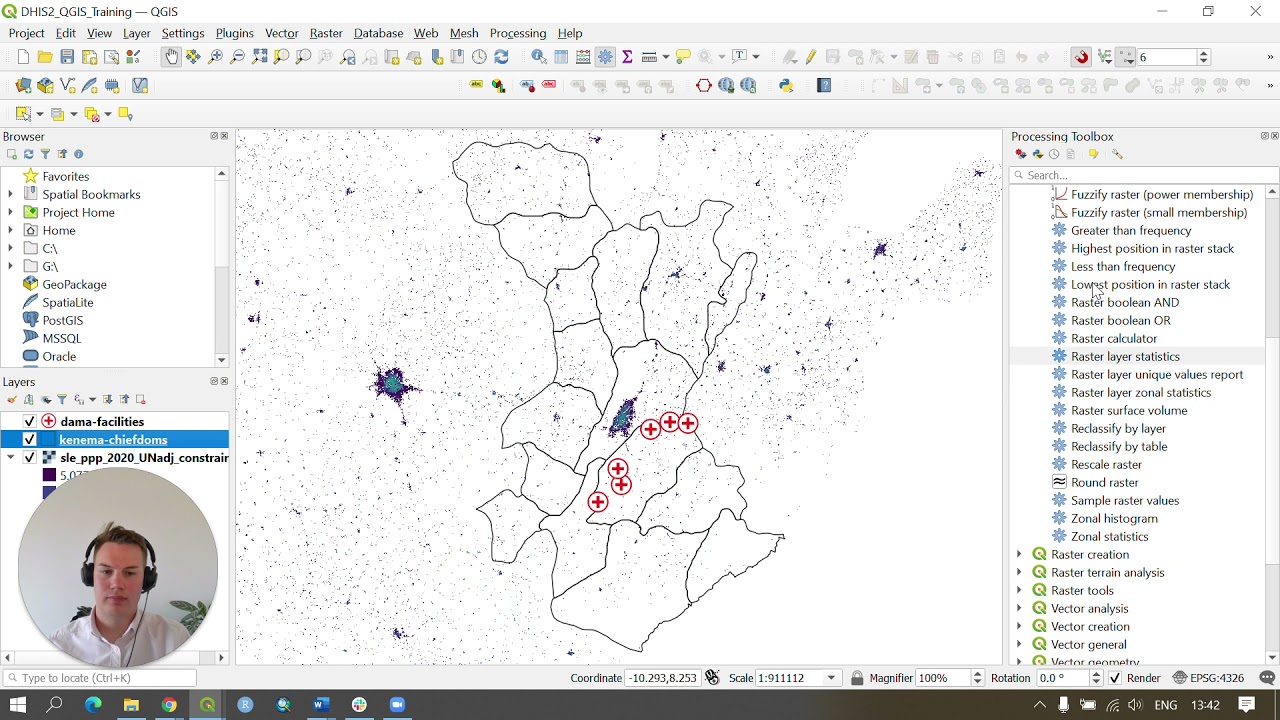Click the dark purple raster legend swatch

pyautogui.click(x=49, y=475)
